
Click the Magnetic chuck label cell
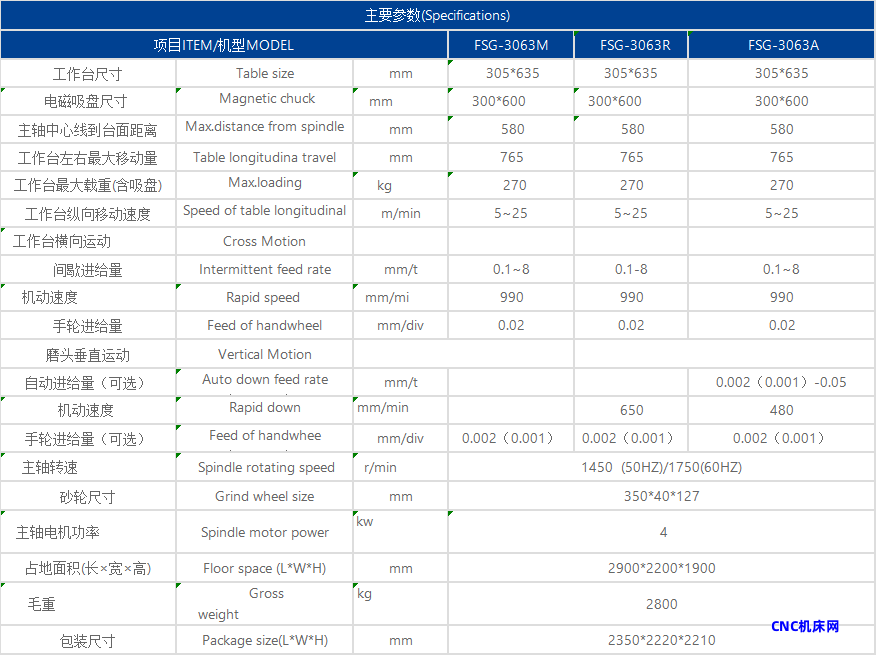coord(267,98)
